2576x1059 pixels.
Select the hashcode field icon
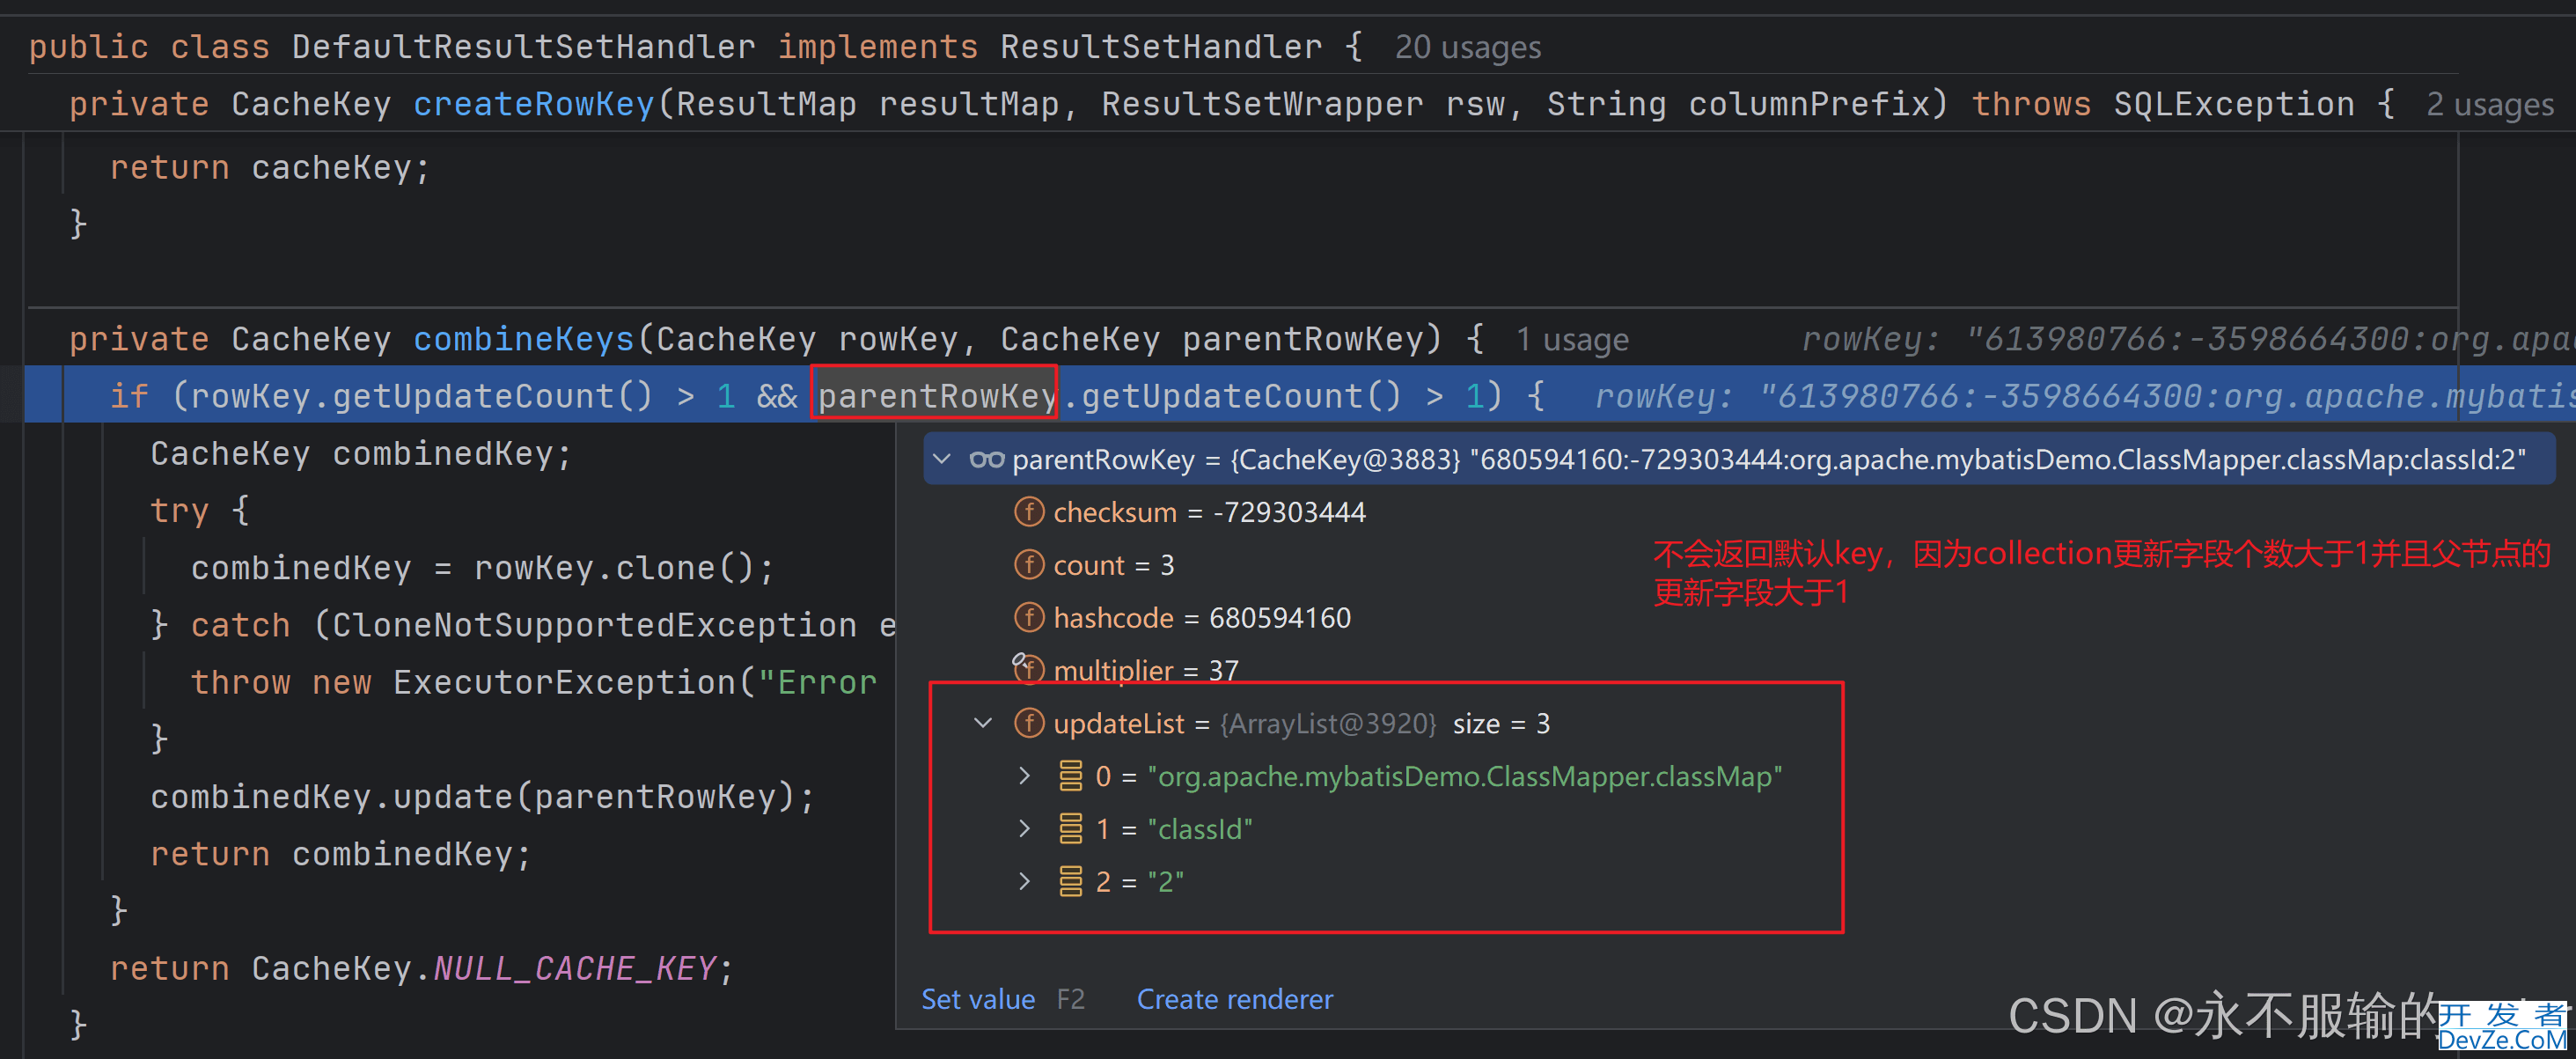click(1029, 618)
